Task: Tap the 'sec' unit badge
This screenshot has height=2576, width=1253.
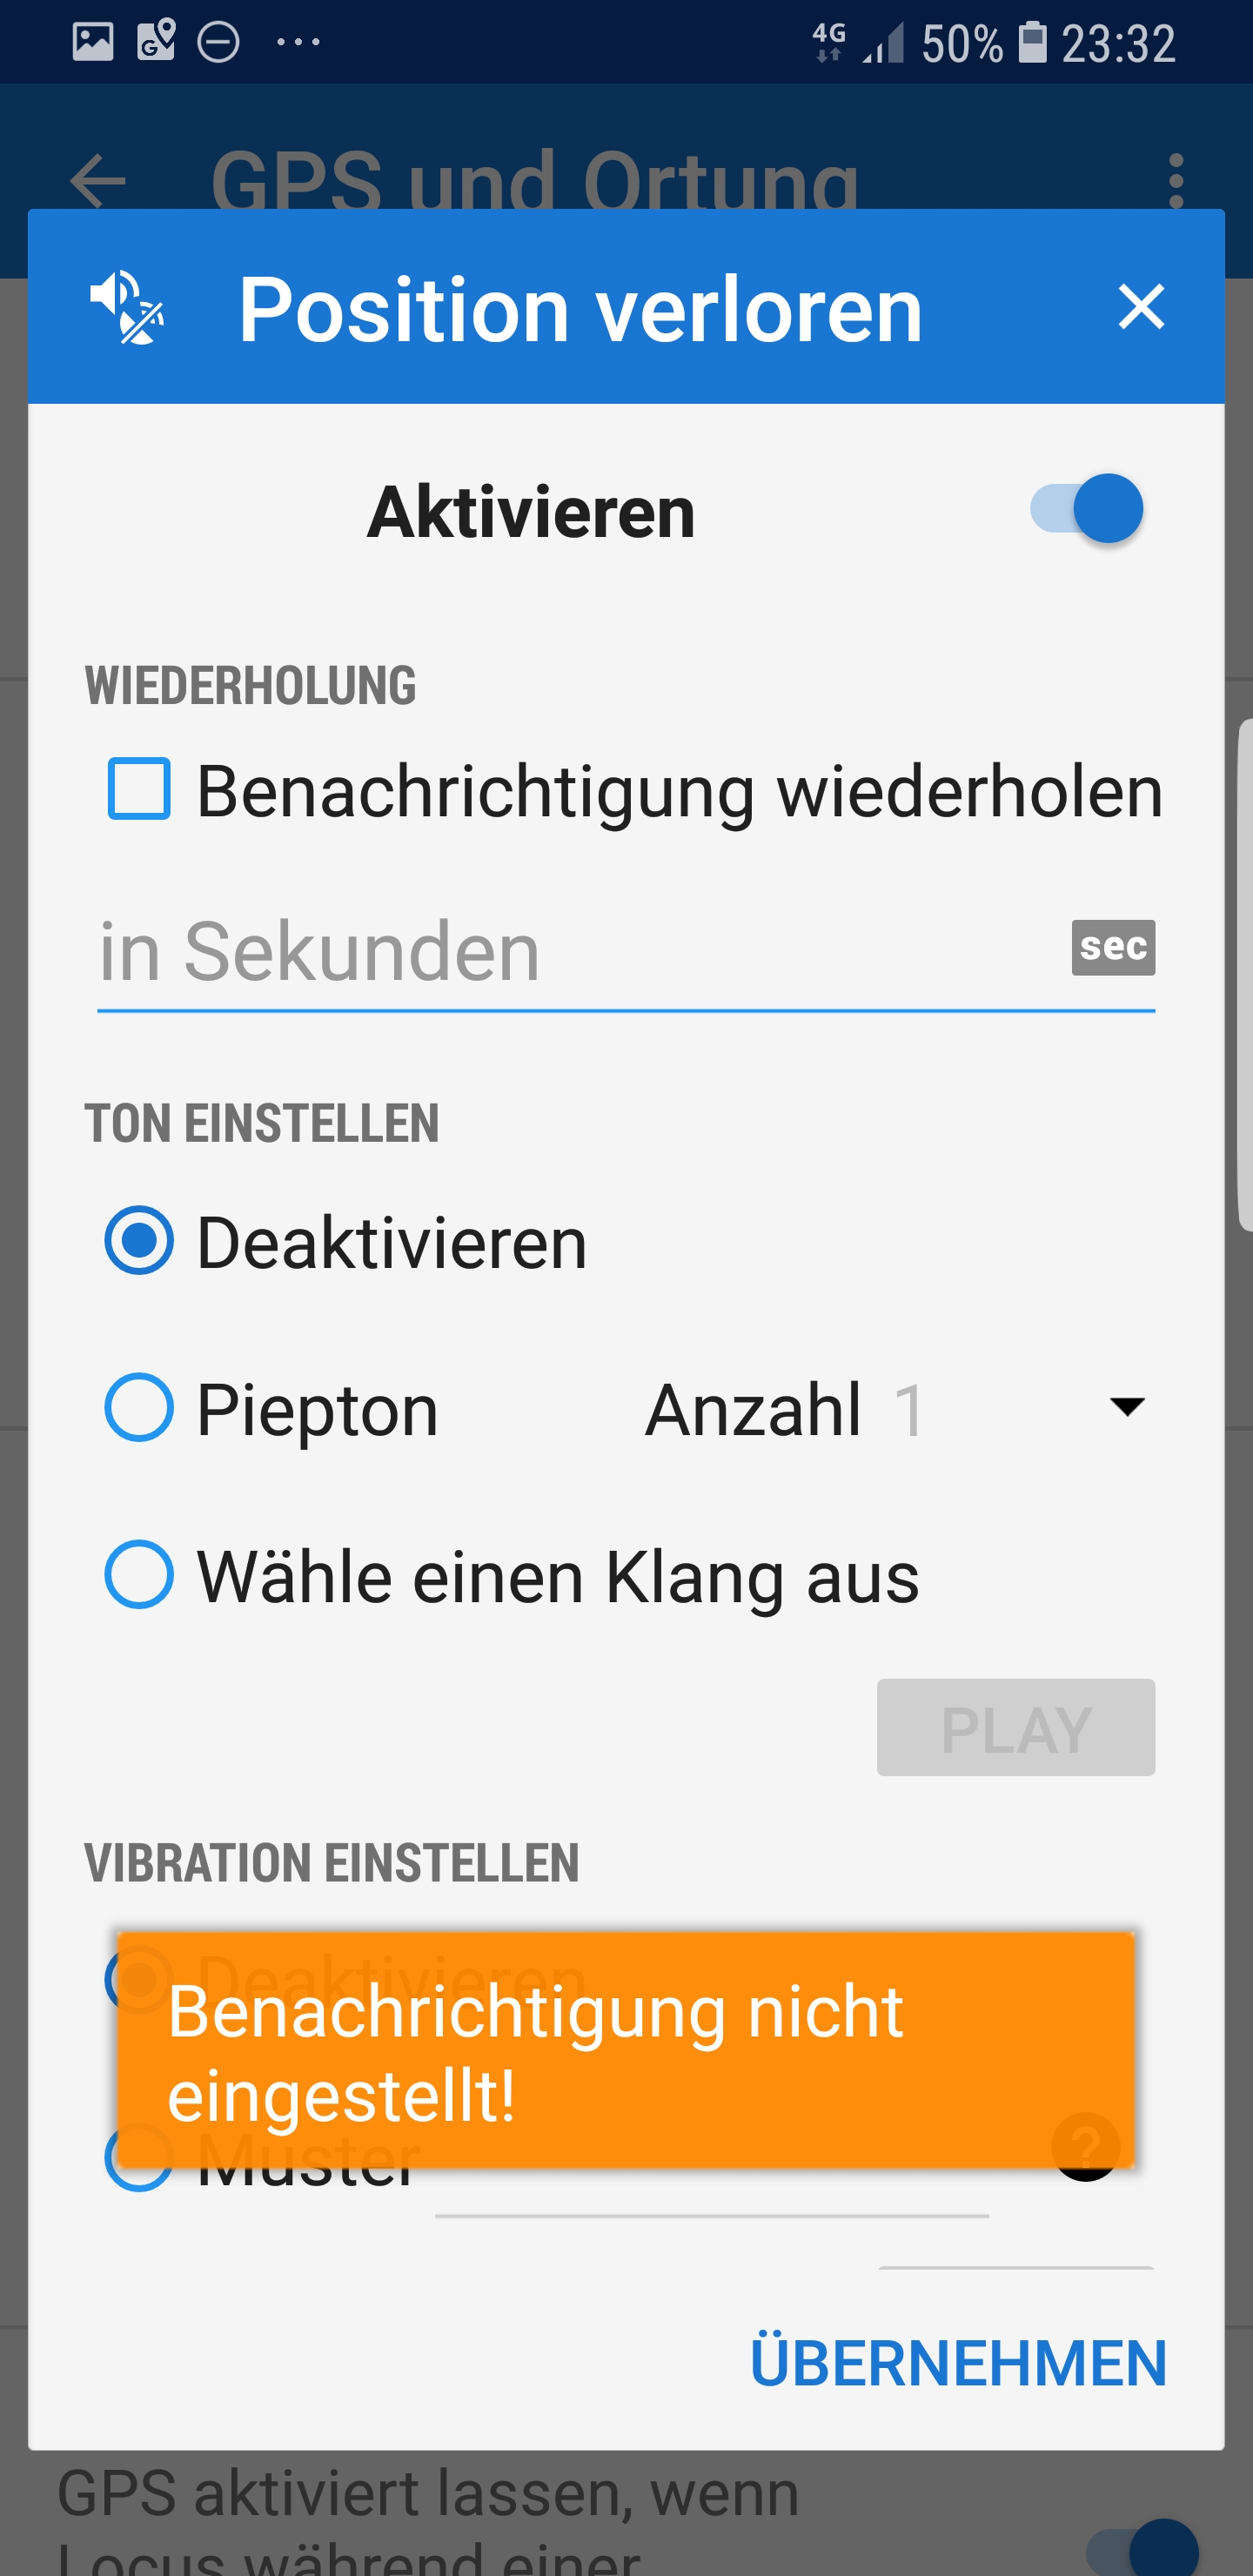Action: click(1112, 947)
